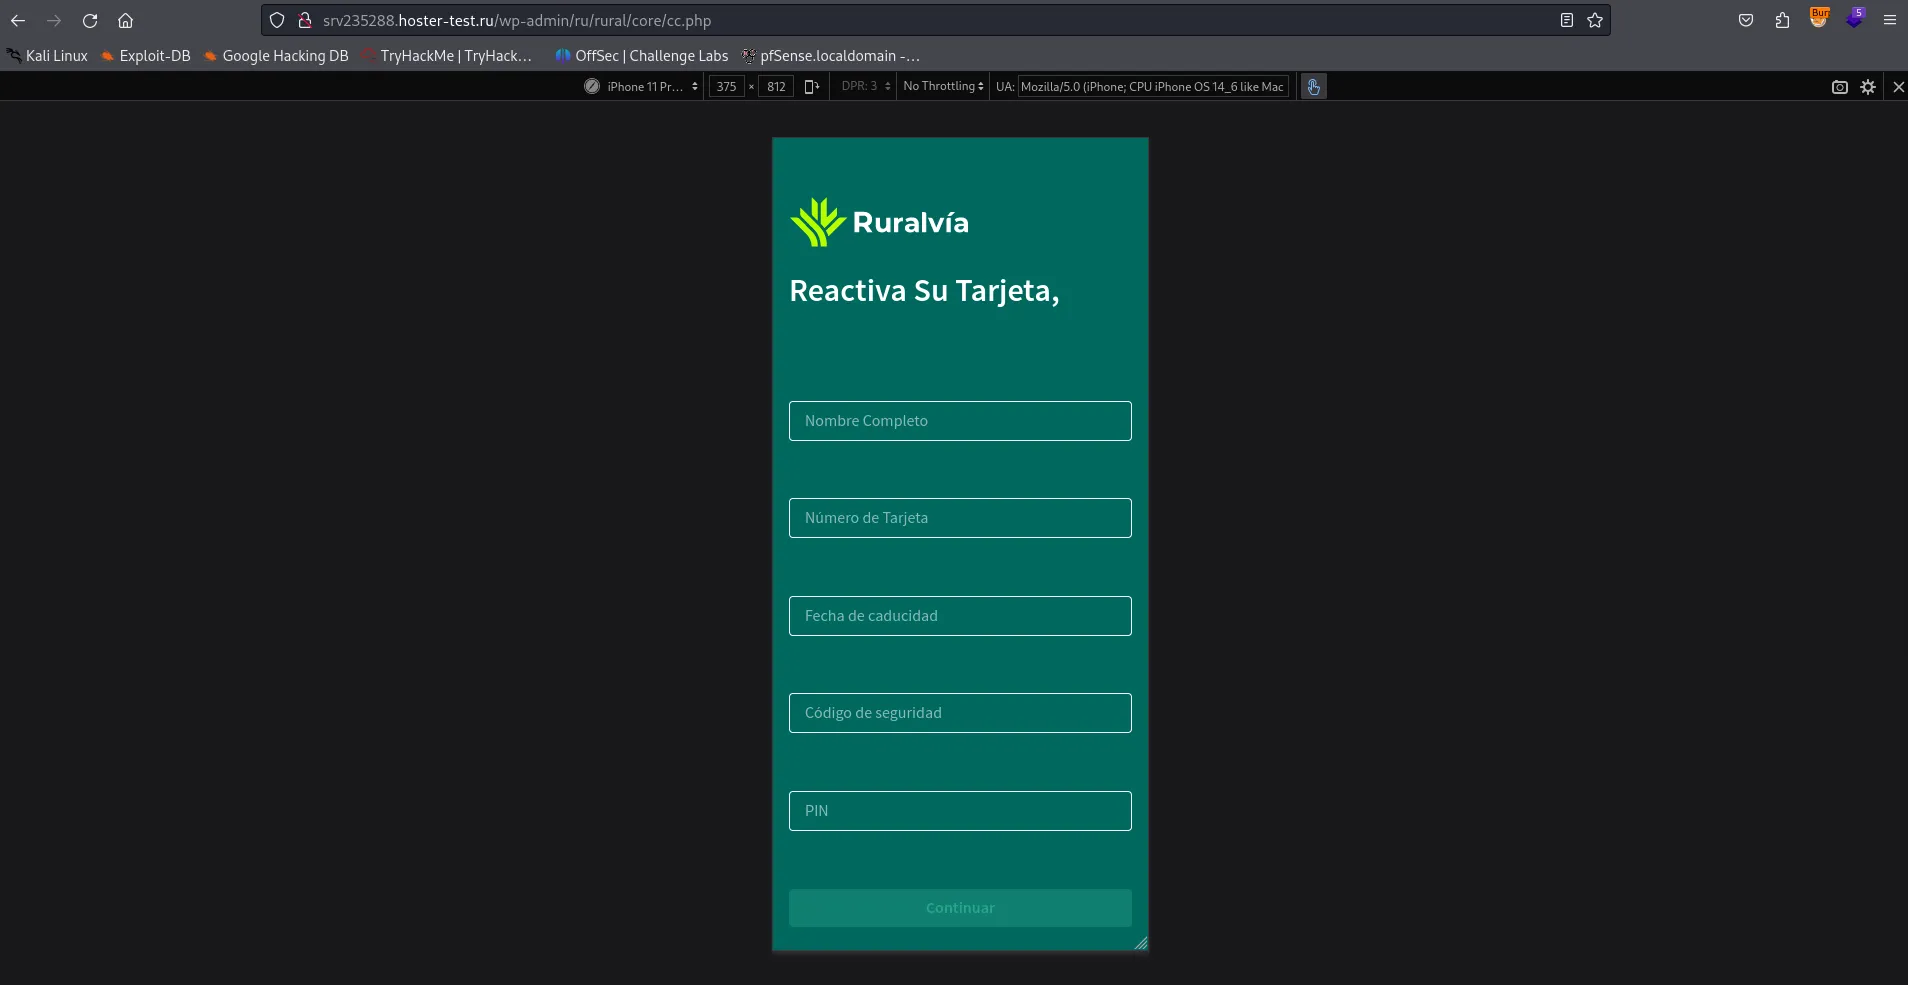Toggle reader view in the address bar
Image resolution: width=1908 pixels, height=985 pixels.
coord(1567,20)
